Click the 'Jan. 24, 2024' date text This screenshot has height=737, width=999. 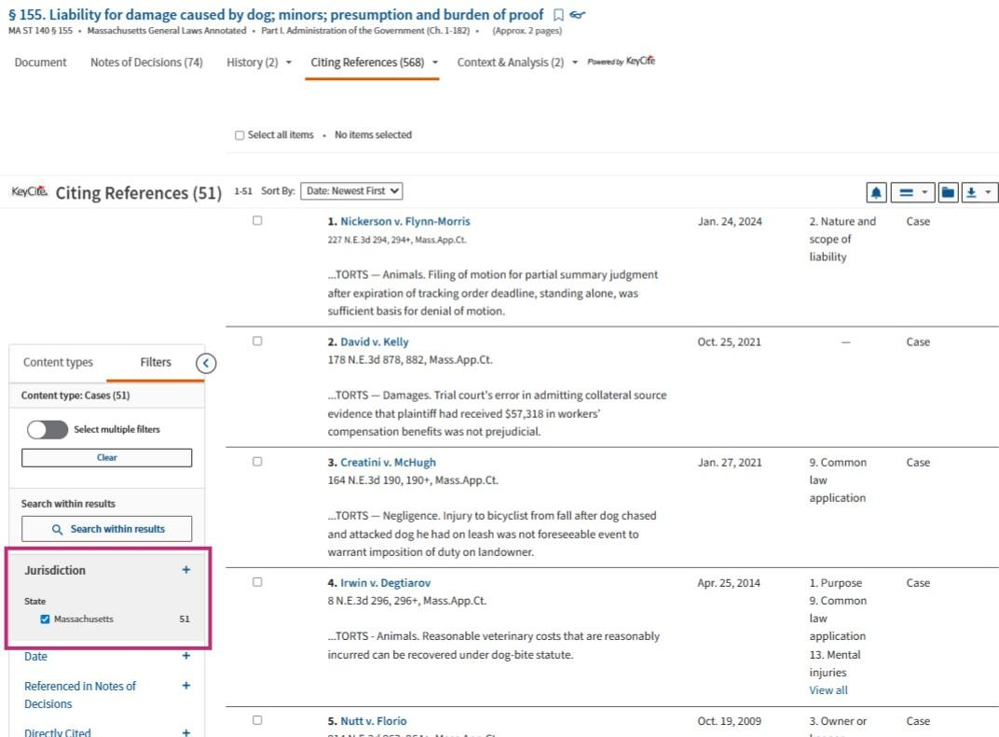click(x=729, y=221)
